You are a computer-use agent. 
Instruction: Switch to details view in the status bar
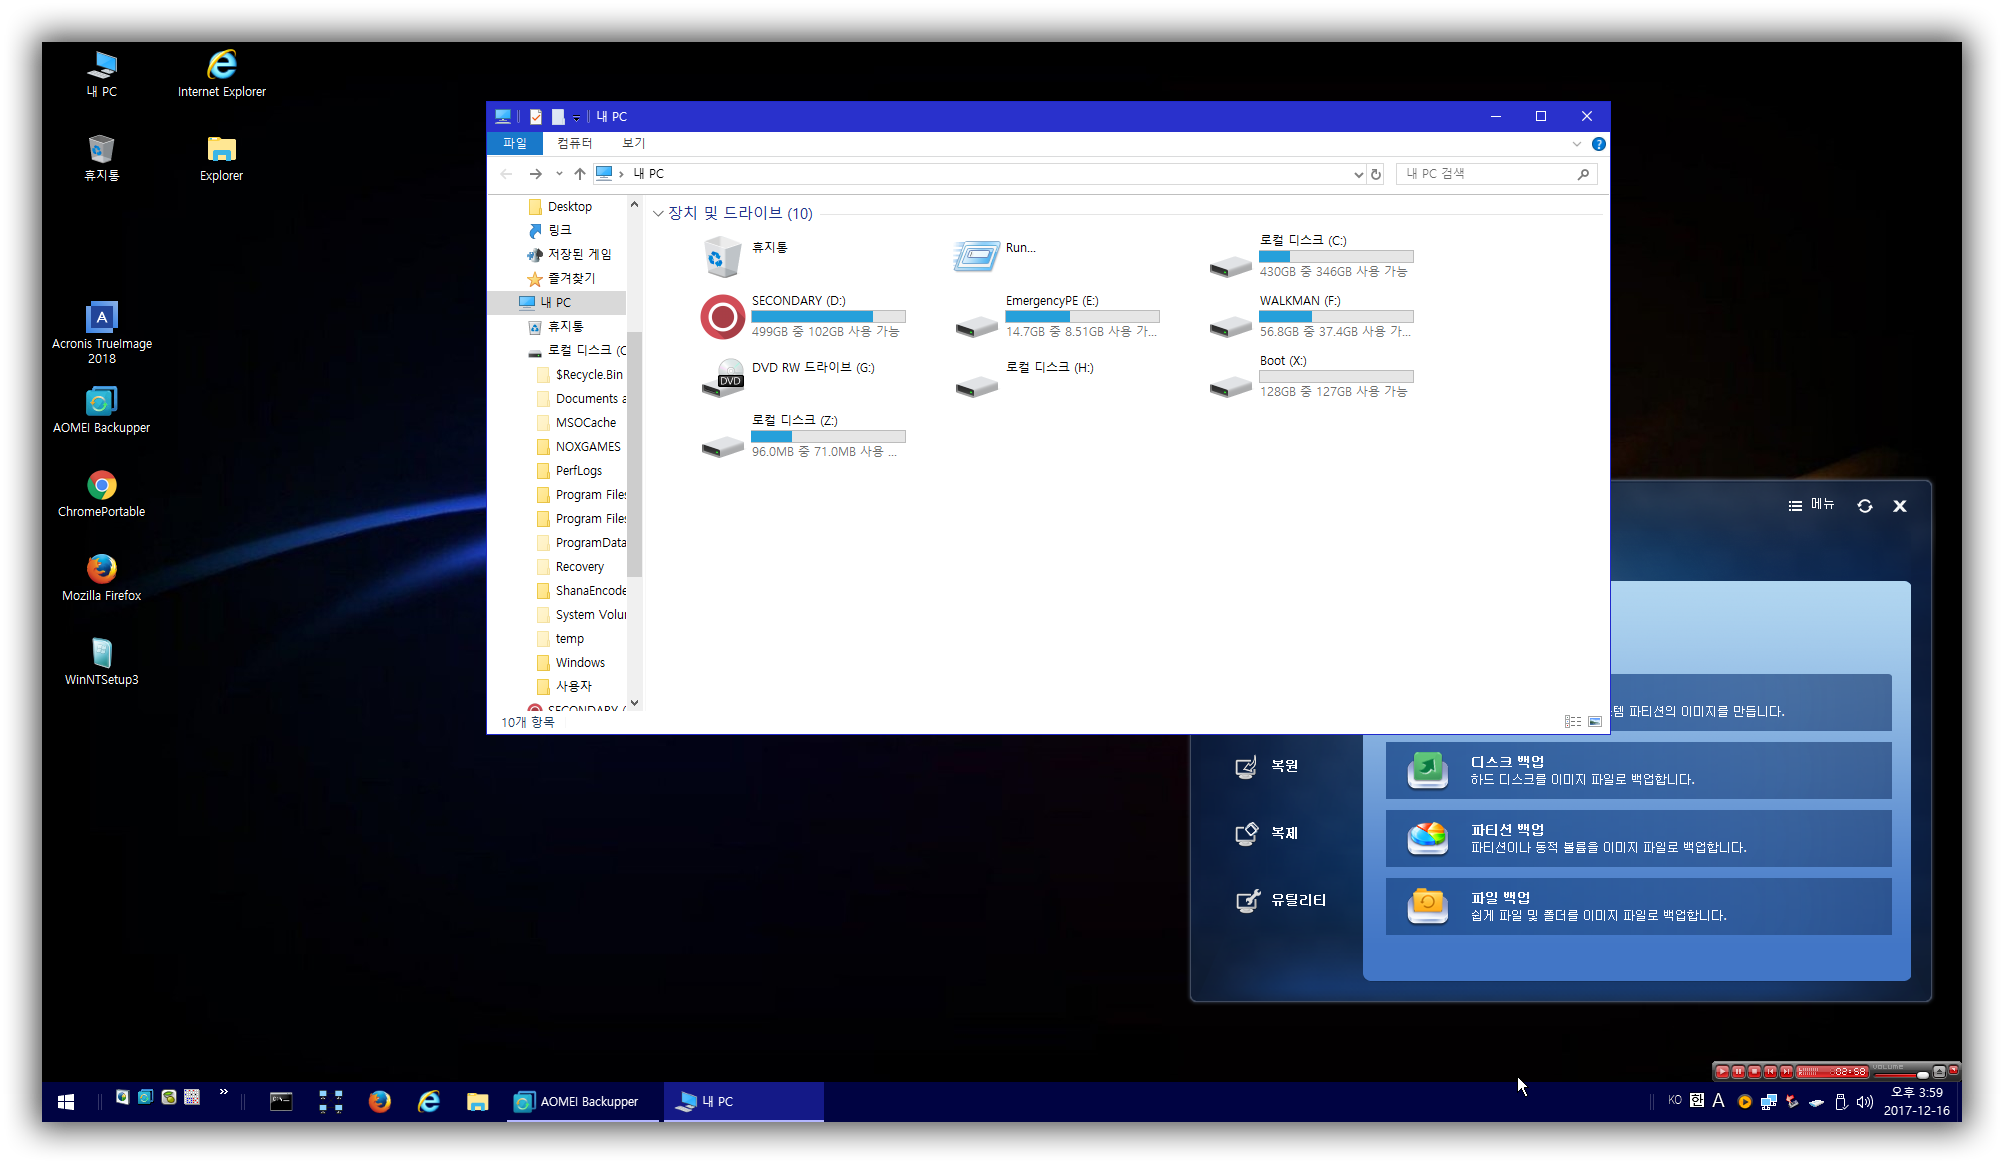[x=1573, y=721]
